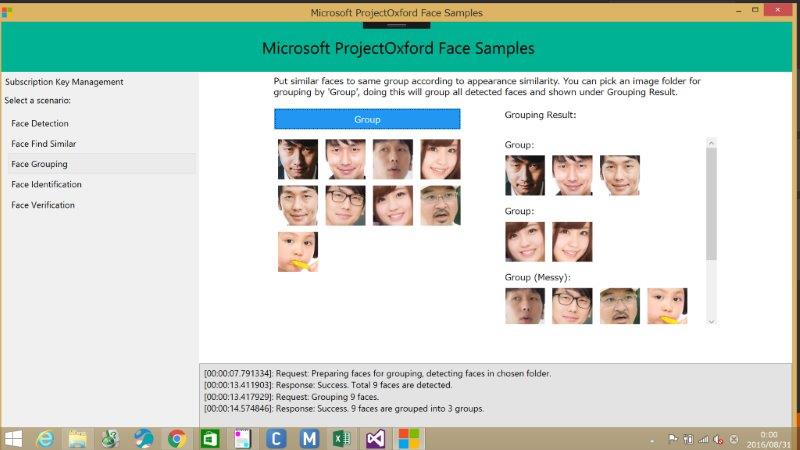Viewport: 800px width, 450px height.
Task: Open Internet Explorer from the taskbar
Action: click(45, 438)
